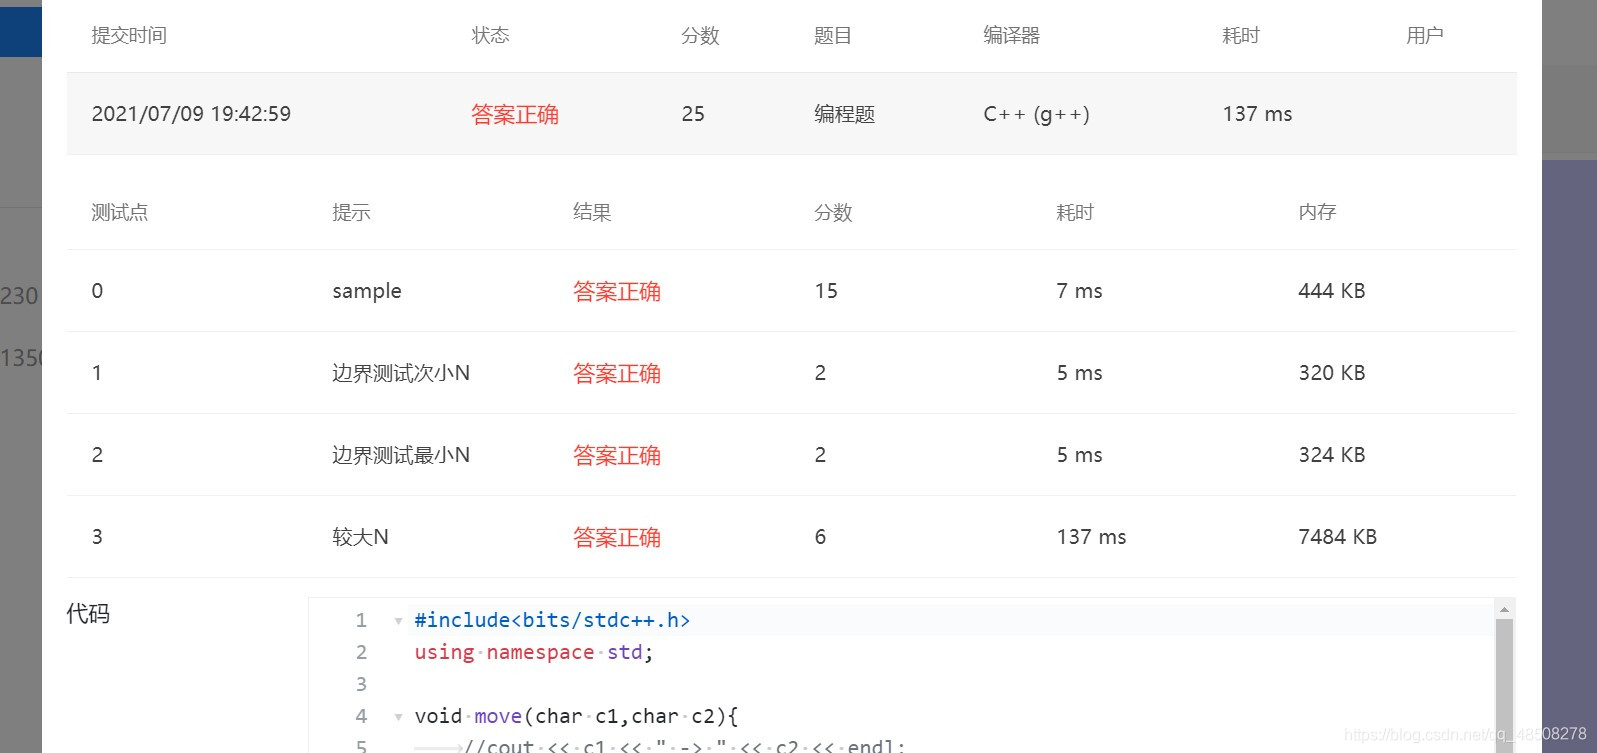This screenshot has height=753, width=1597.
Task: Click result 答案正确 for sample test
Action: click(x=617, y=292)
